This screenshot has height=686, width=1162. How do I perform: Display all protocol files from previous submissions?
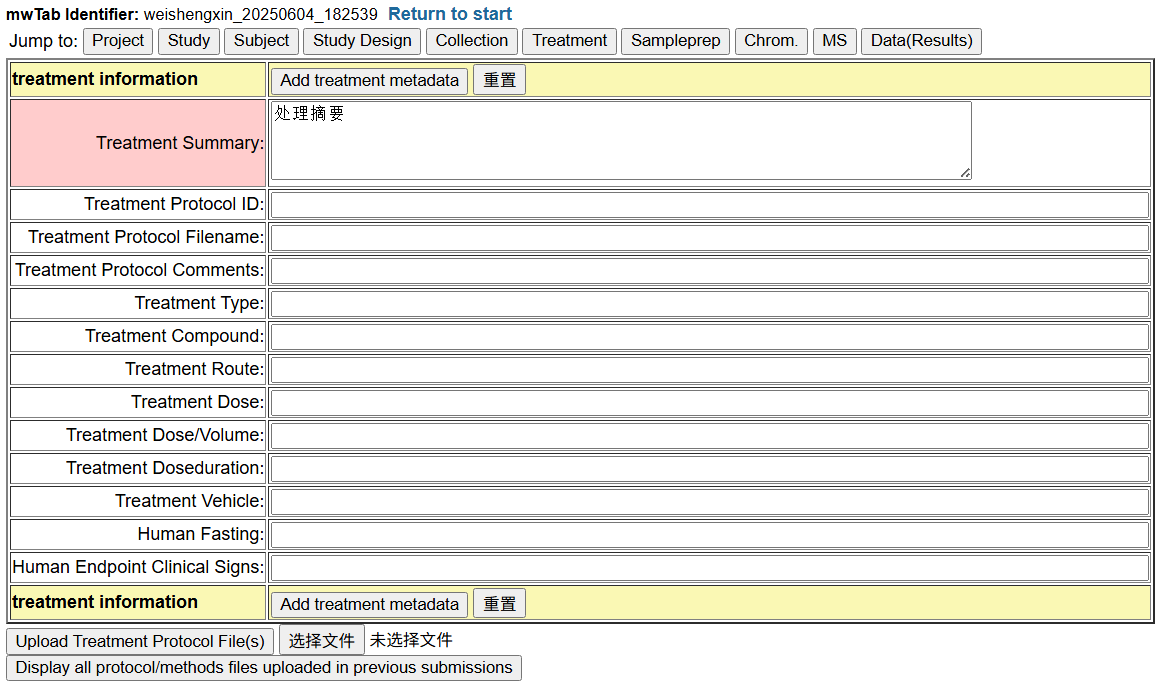pyautogui.click(x=264, y=668)
